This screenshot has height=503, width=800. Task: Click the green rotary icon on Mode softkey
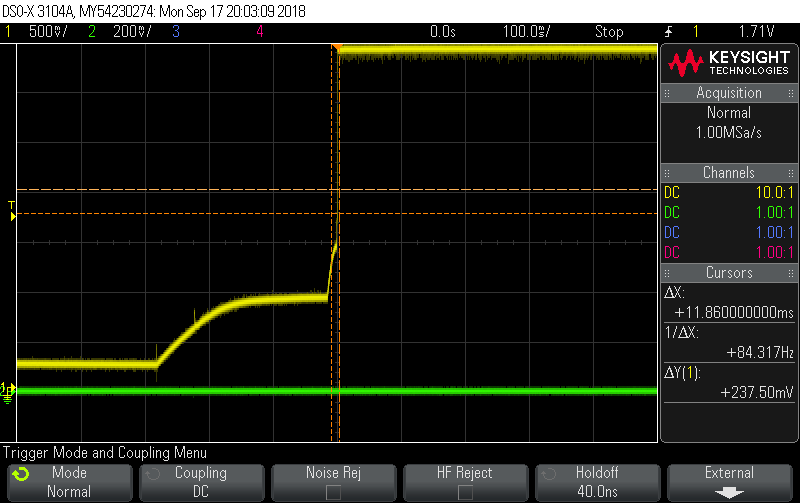click(21, 474)
